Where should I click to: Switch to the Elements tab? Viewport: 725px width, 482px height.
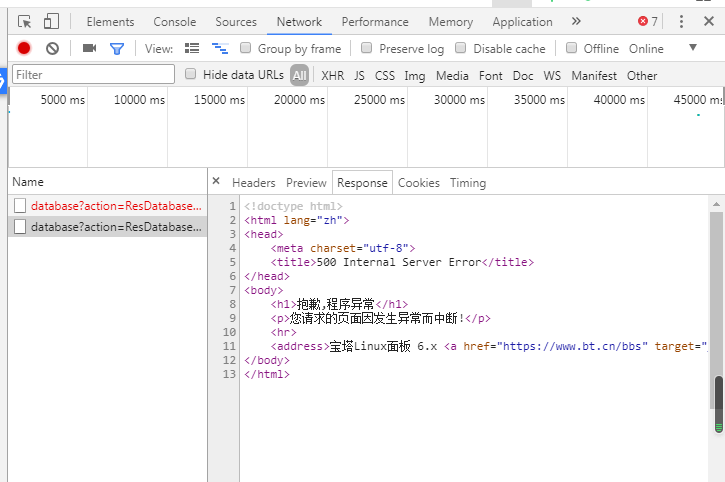(x=111, y=22)
